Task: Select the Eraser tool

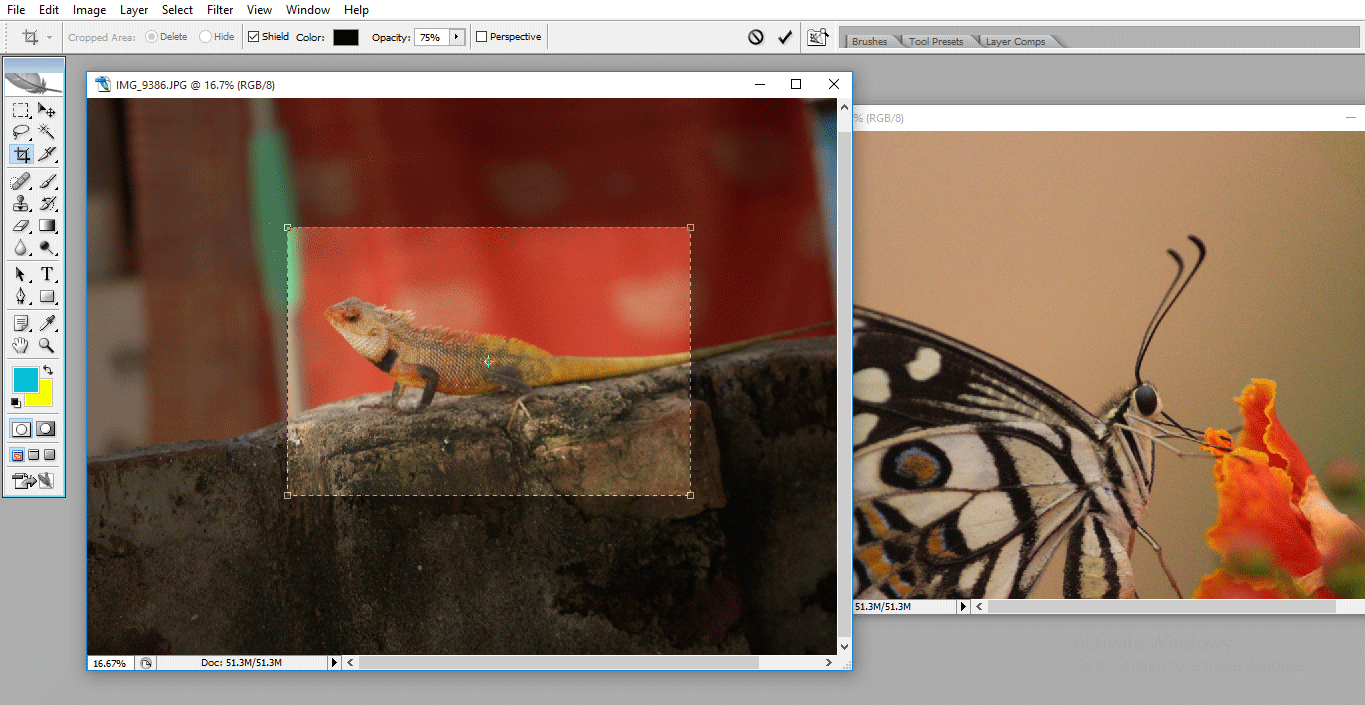Action: pyautogui.click(x=20, y=225)
